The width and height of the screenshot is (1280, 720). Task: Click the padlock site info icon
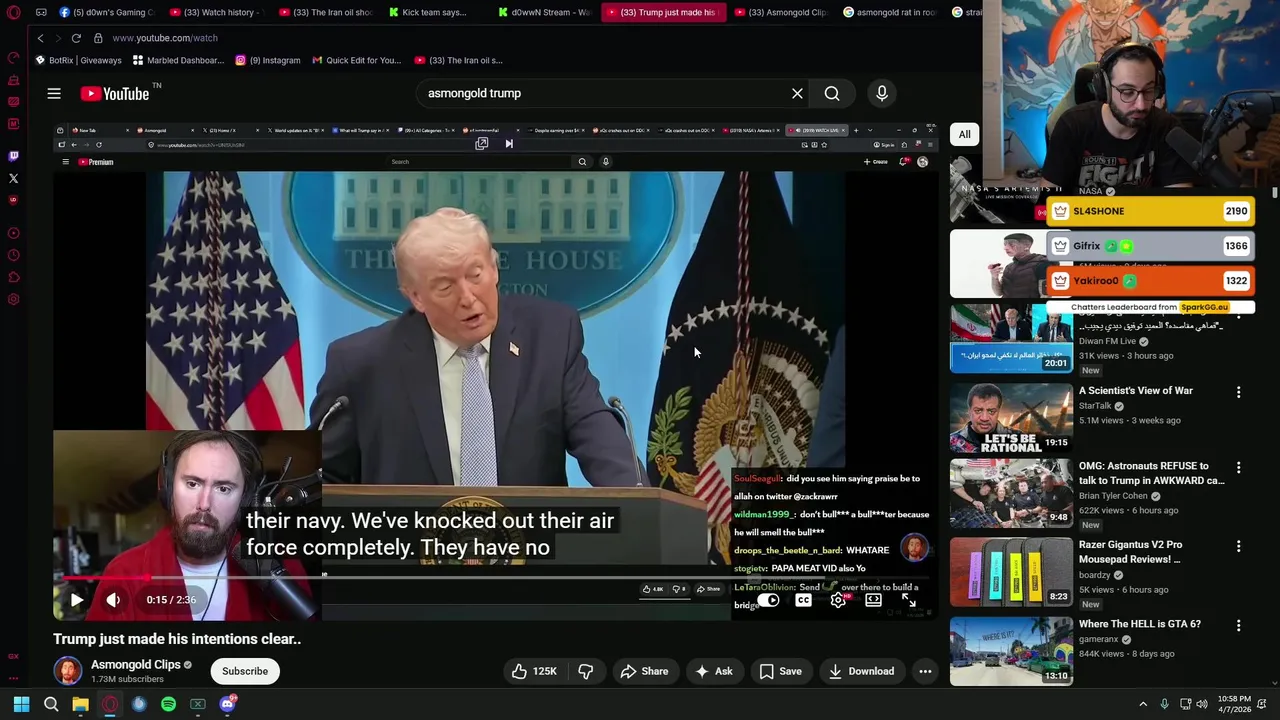click(98, 38)
